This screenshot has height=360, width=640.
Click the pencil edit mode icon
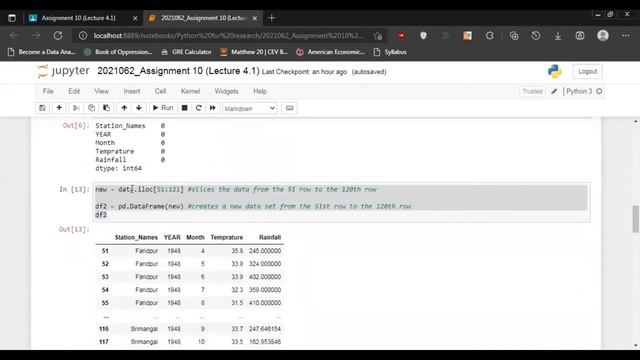(x=554, y=91)
